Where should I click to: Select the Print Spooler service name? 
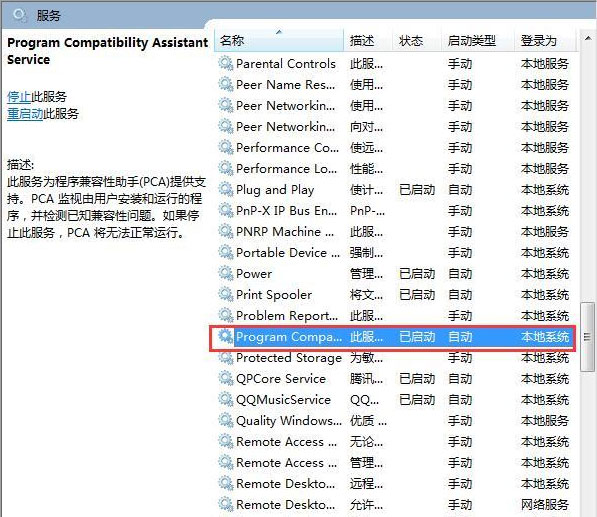[x=274, y=295]
